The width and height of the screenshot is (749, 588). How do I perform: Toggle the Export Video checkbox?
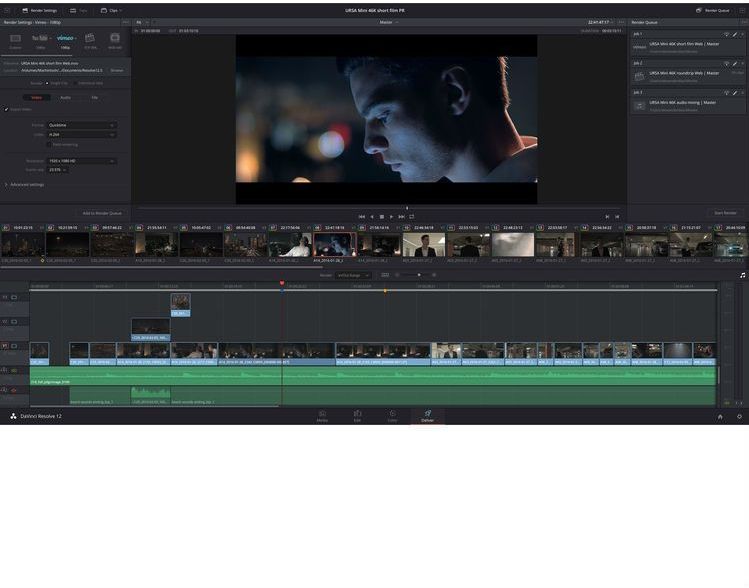pyautogui.click(x=6, y=109)
